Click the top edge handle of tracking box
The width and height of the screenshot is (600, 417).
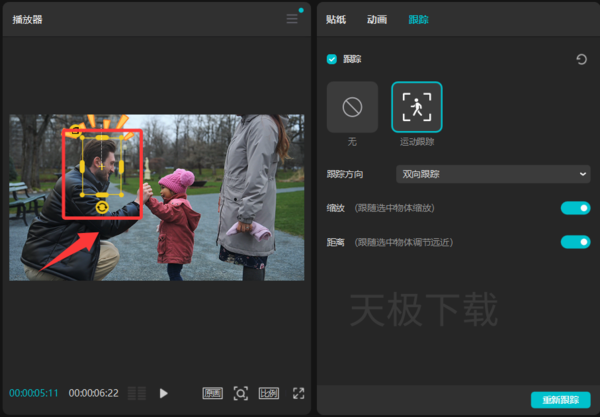[x=102, y=137]
